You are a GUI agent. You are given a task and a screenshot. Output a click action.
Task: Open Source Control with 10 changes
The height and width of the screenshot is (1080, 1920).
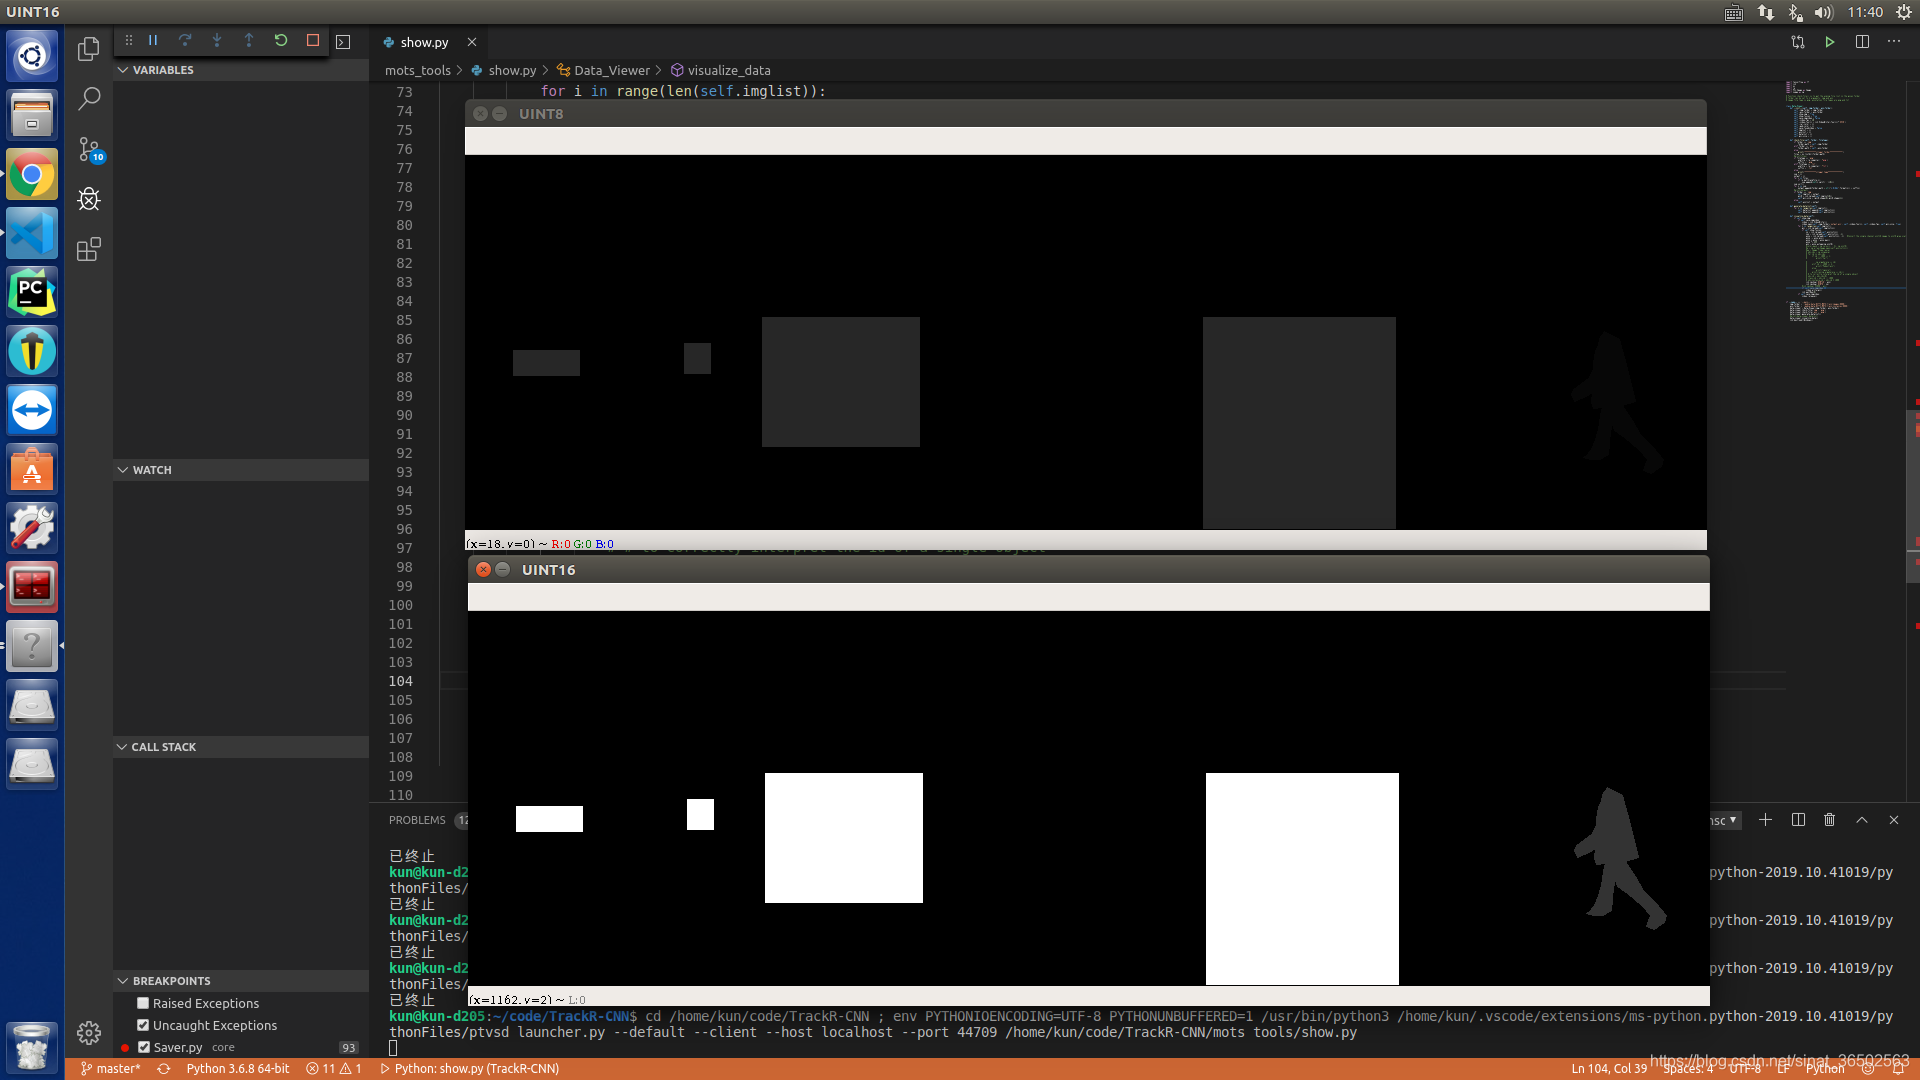coord(89,150)
